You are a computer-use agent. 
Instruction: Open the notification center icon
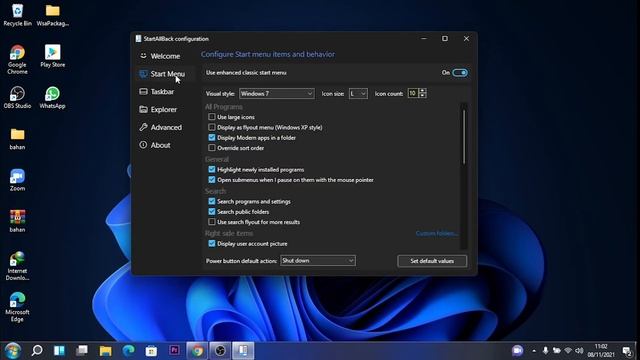point(627,351)
